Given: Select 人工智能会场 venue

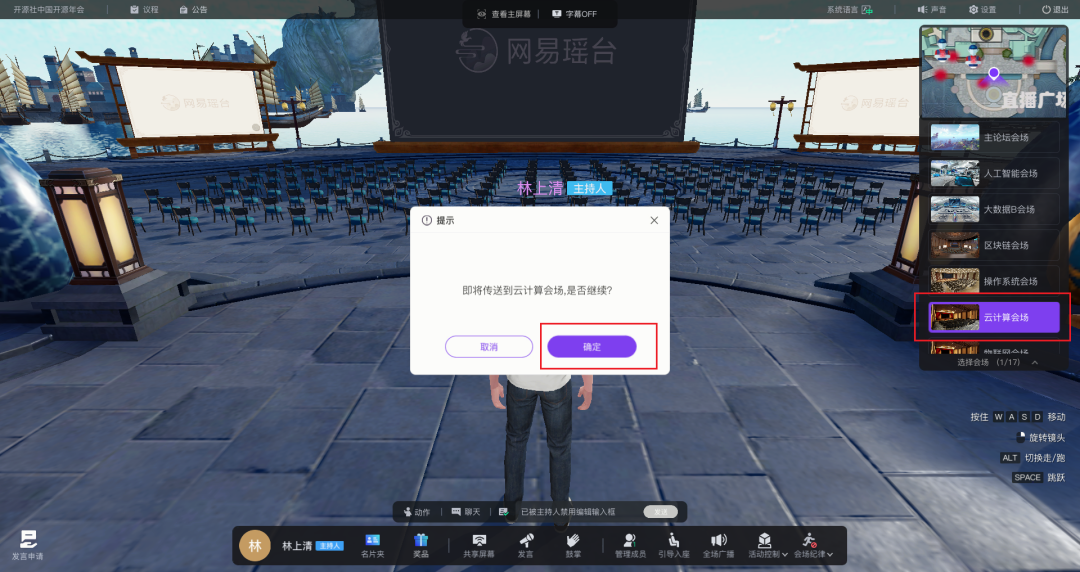Looking at the screenshot, I should click(x=994, y=173).
